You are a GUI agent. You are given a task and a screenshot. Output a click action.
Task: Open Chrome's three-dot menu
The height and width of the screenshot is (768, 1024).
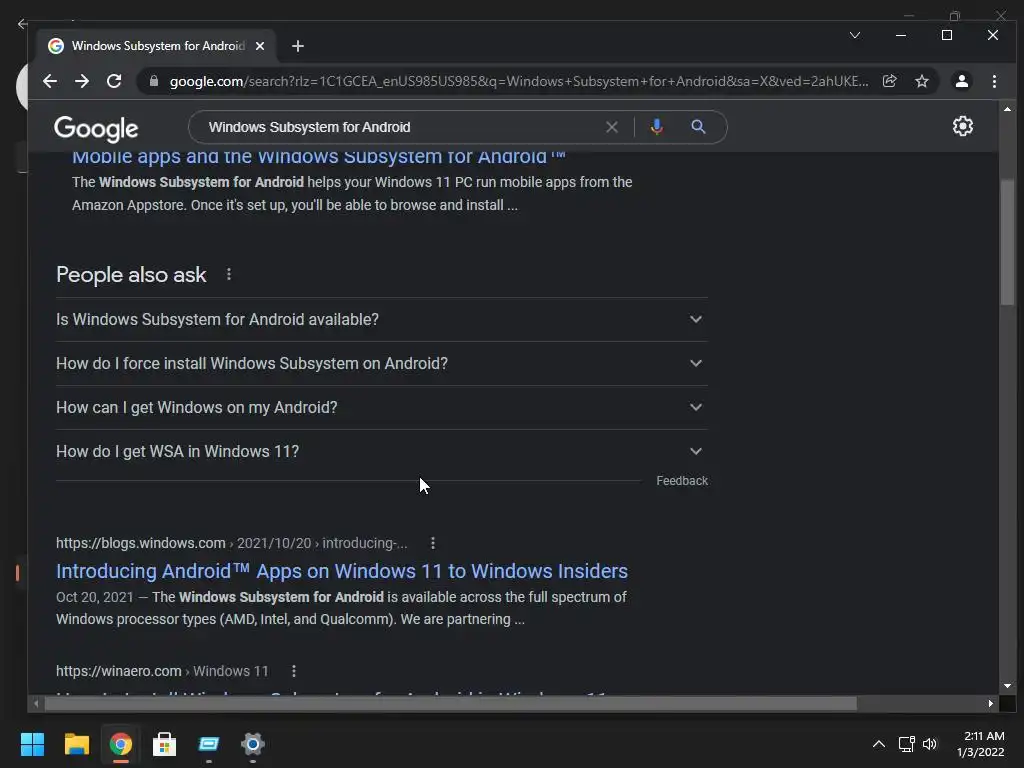pyautogui.click(x=994, y=81)
